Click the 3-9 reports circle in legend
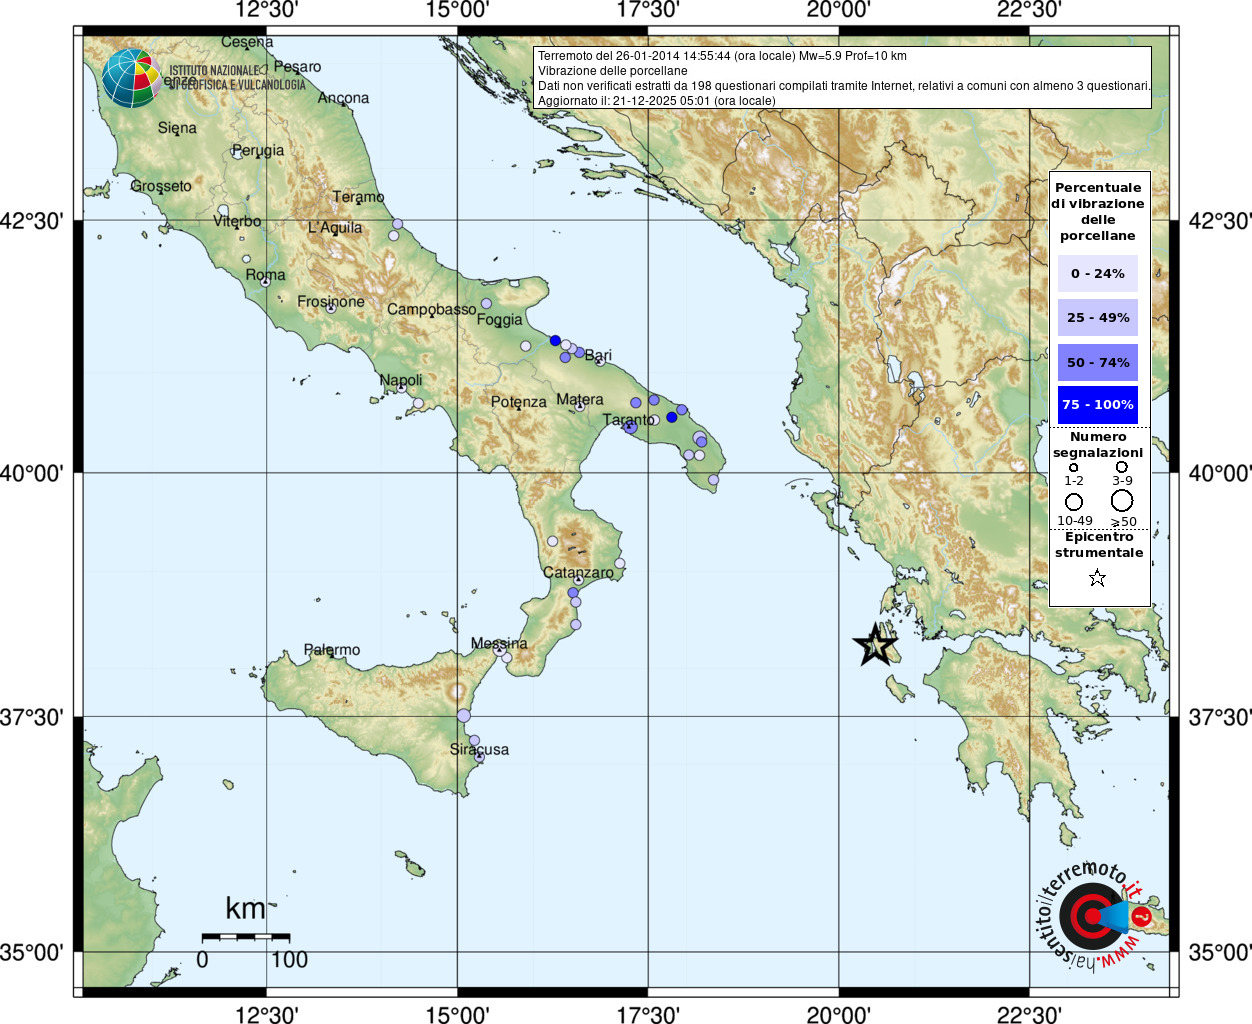Viewport: 1252px width, 1024px height. pos(1122,467)
